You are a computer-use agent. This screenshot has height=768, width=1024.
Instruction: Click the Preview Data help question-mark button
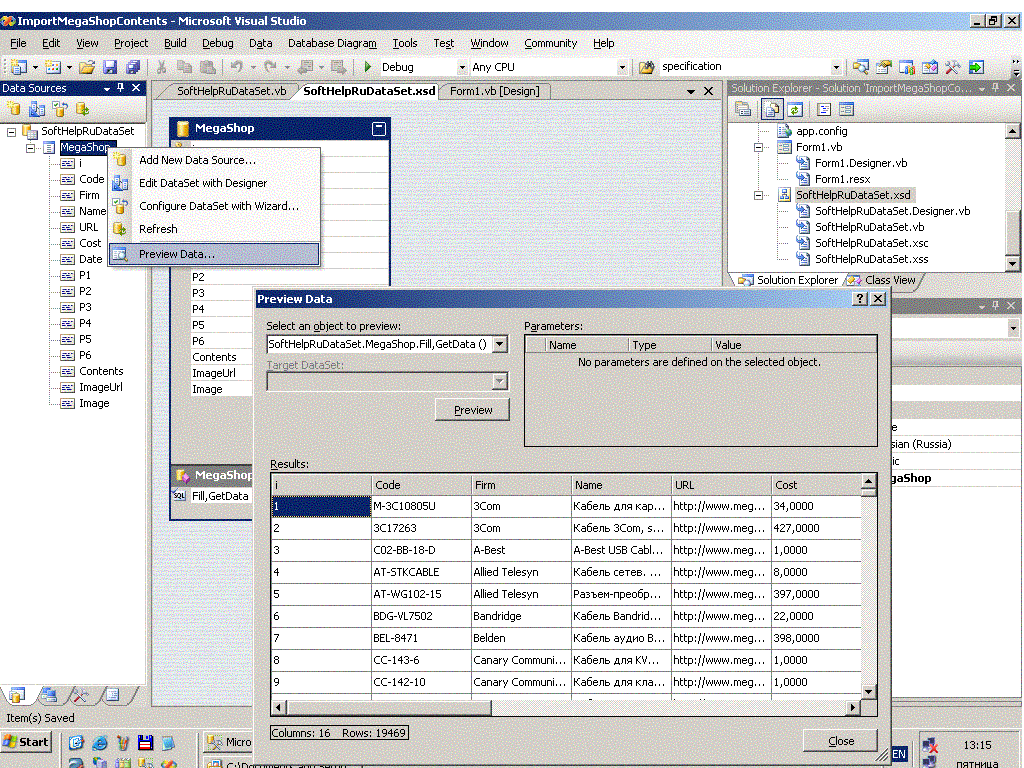860,298
